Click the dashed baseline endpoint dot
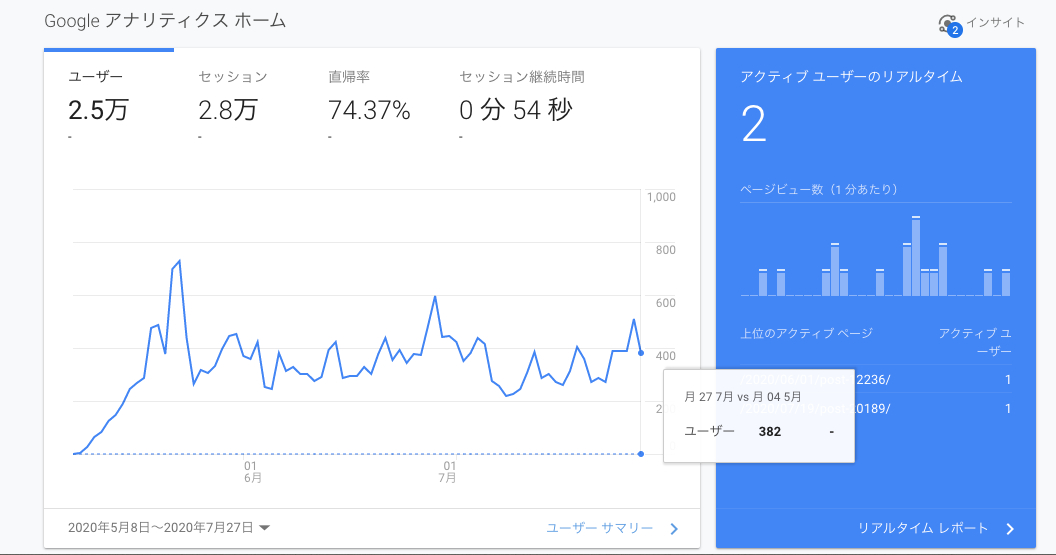1056x555 pixels. point(640,454)
